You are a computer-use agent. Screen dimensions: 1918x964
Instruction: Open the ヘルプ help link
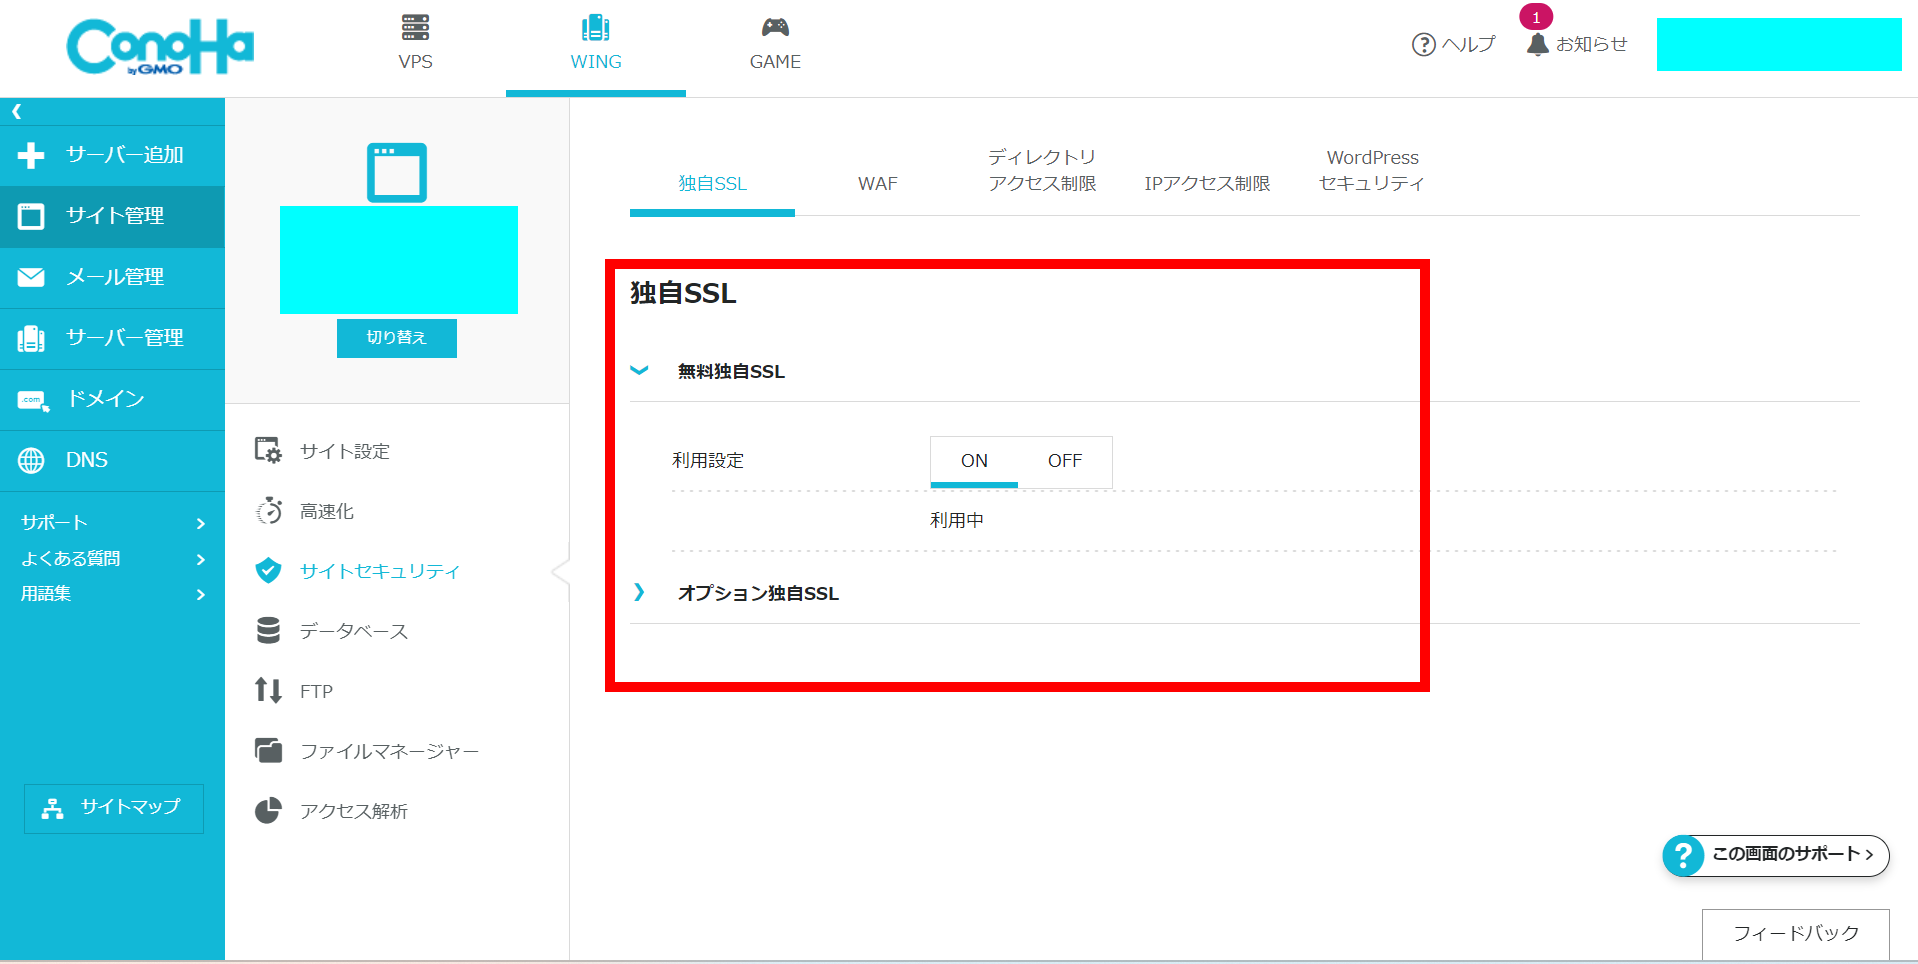[x=1453, y=44]
